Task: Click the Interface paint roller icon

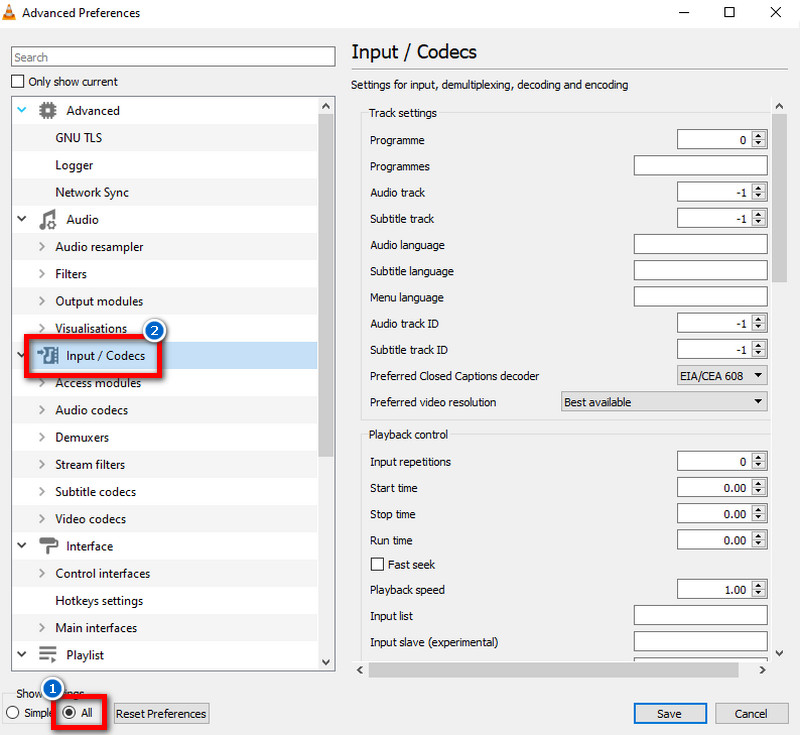Action: click(x=48, y=546)
